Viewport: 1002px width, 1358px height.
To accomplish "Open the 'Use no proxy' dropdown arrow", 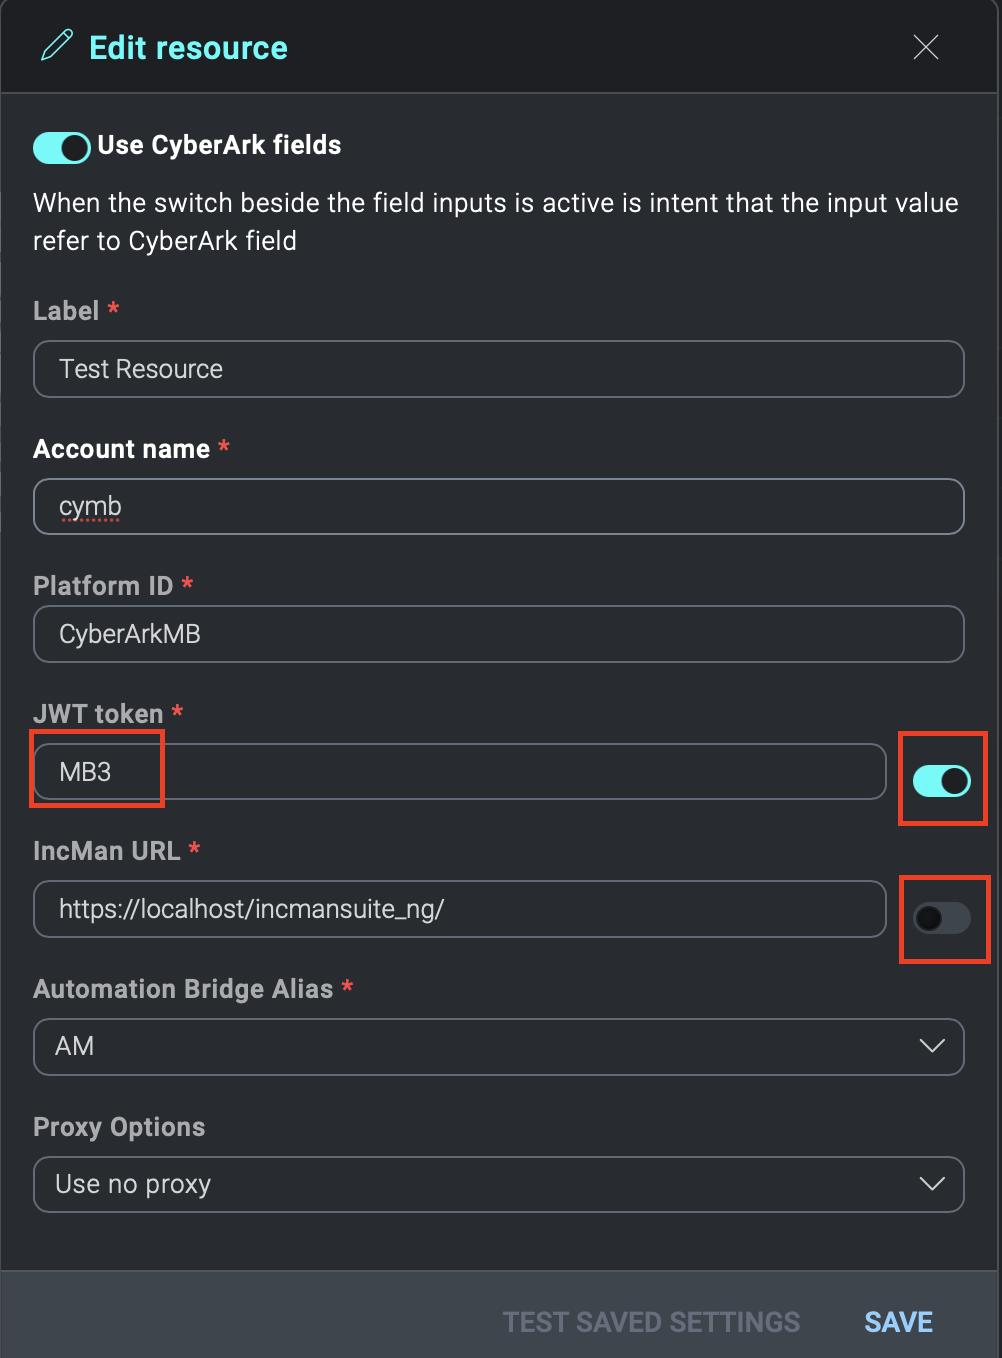I will click(932, 1184).
